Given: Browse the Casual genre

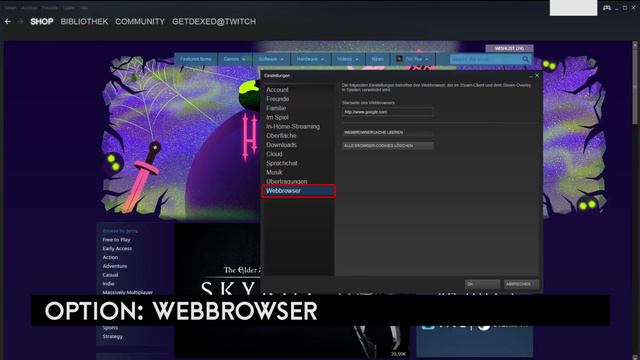Looking at the screenshot, I should [110, 275].
